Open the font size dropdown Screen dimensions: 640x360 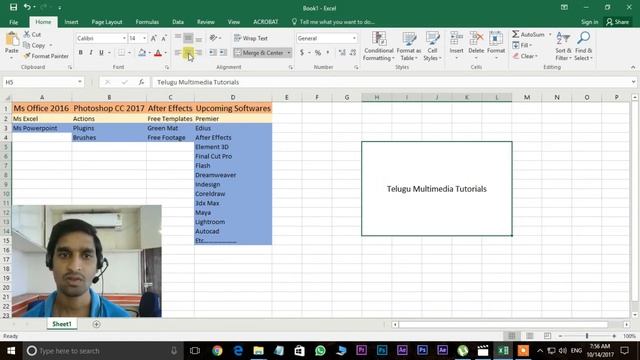(144, 38)
